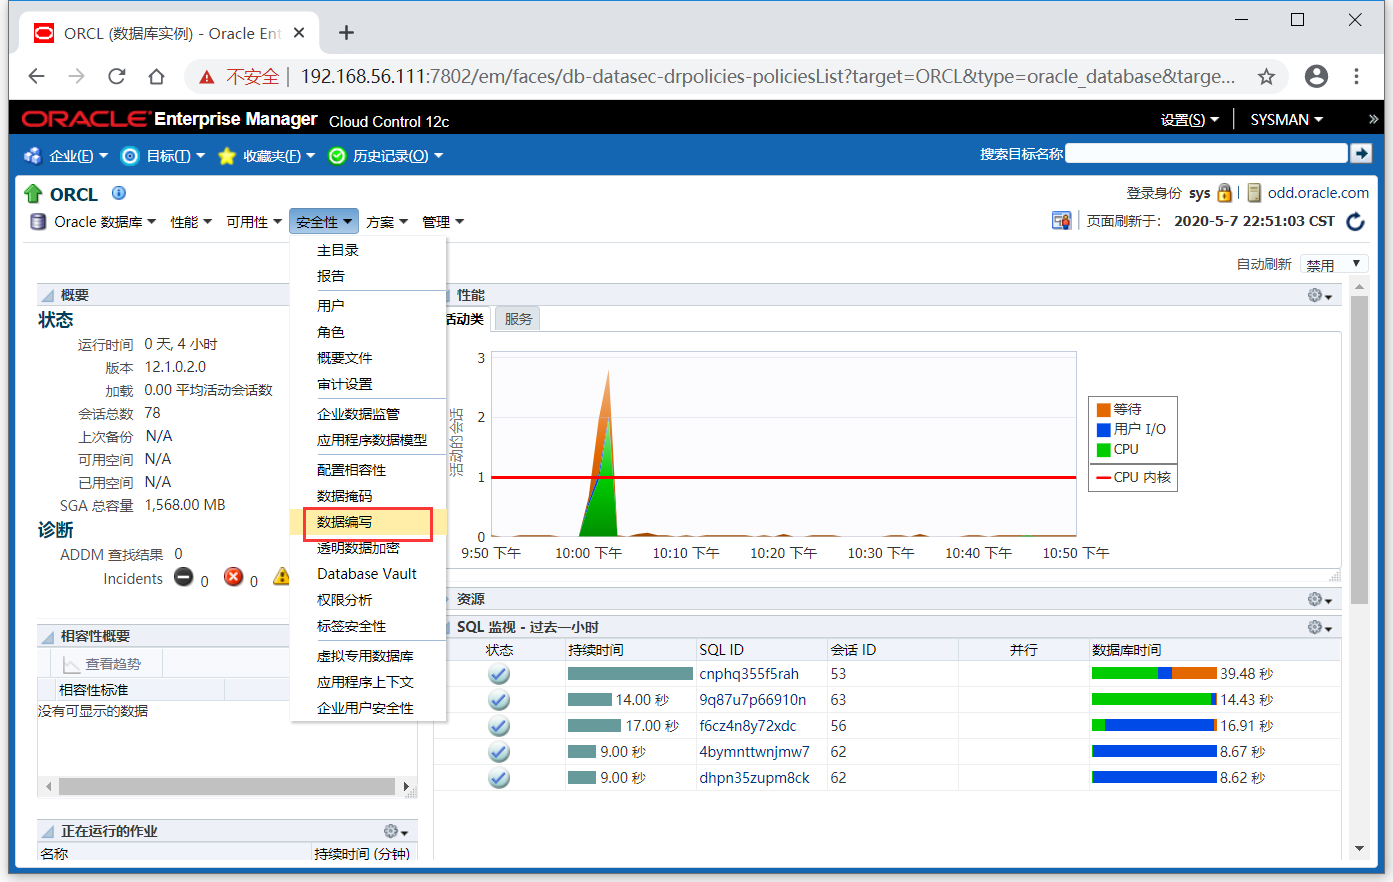
Task: Click the browser back arrow
Action: (37, 76)
